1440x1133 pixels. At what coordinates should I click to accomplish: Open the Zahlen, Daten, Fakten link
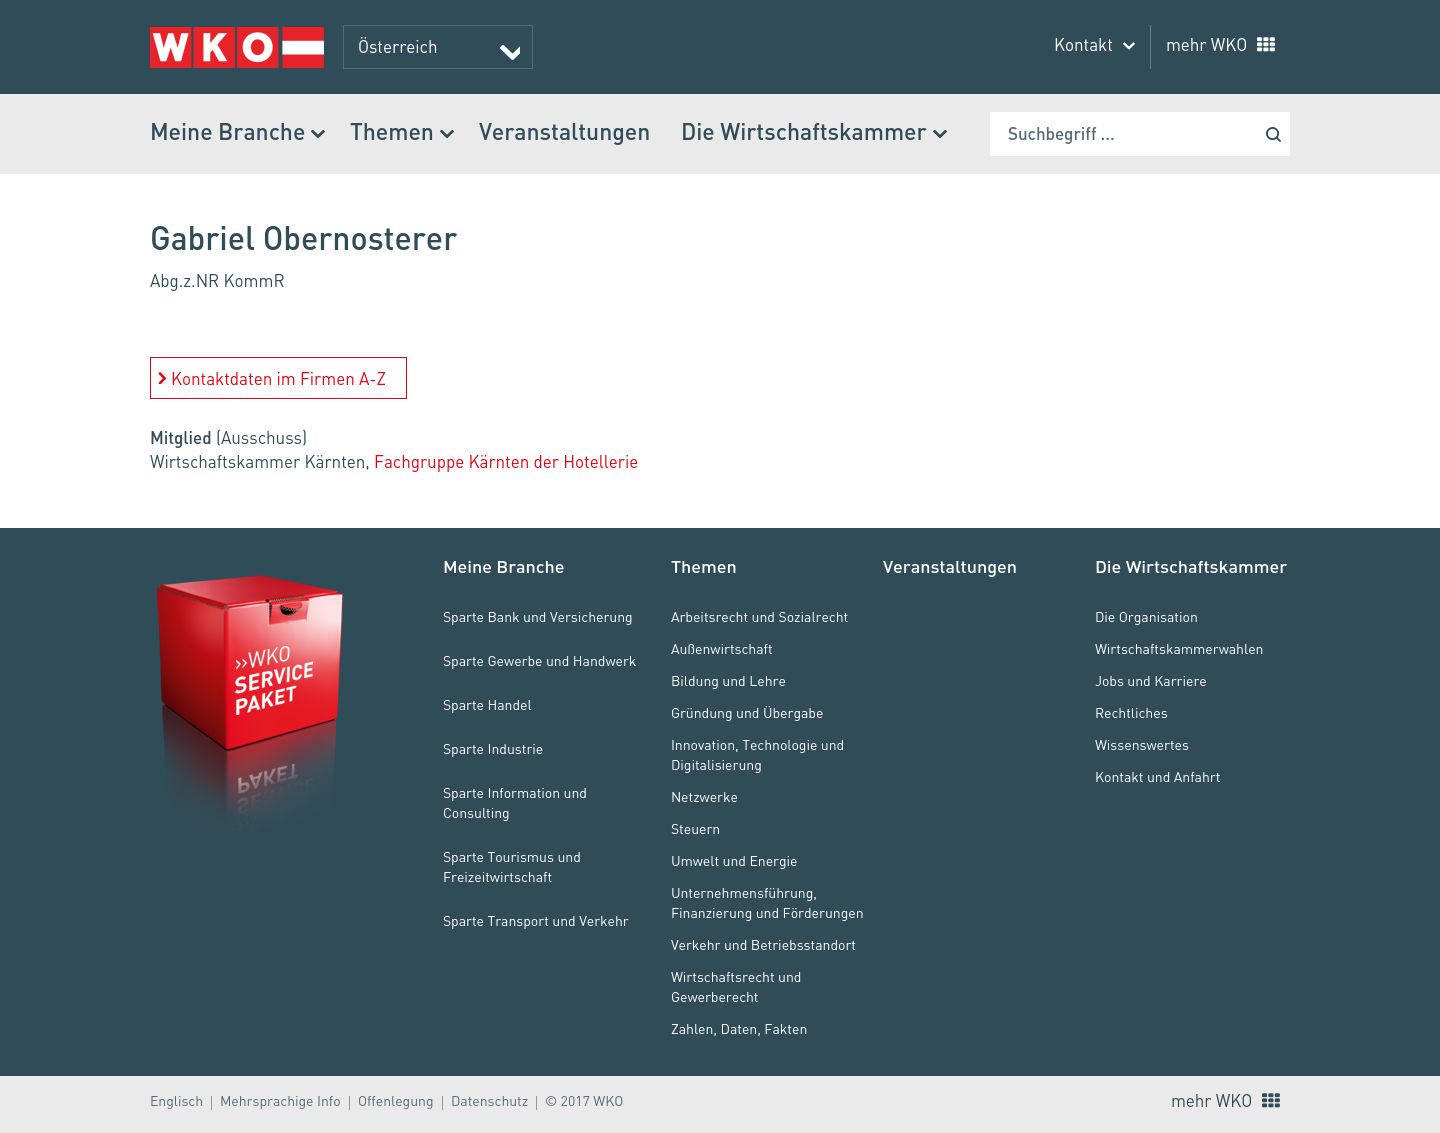click(x=739, y=1029)
